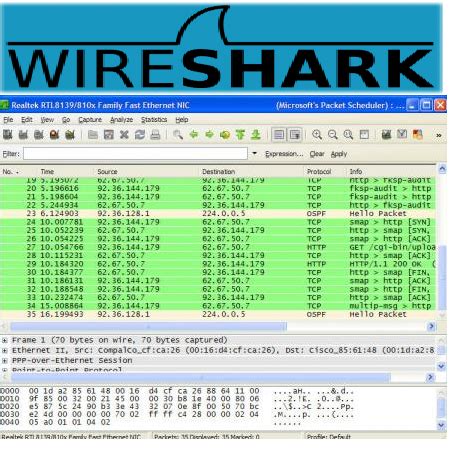
Task: Print packets toolbar icon
Action: point(155,135)
